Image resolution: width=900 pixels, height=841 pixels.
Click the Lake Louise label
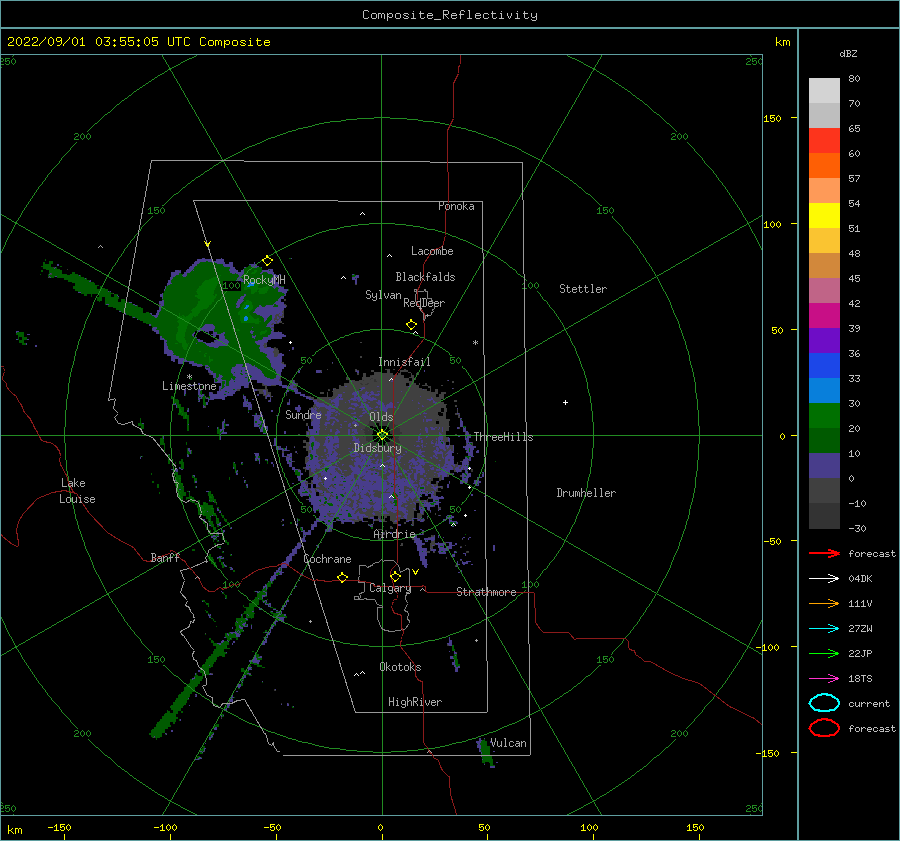click(x=77, y=491)
